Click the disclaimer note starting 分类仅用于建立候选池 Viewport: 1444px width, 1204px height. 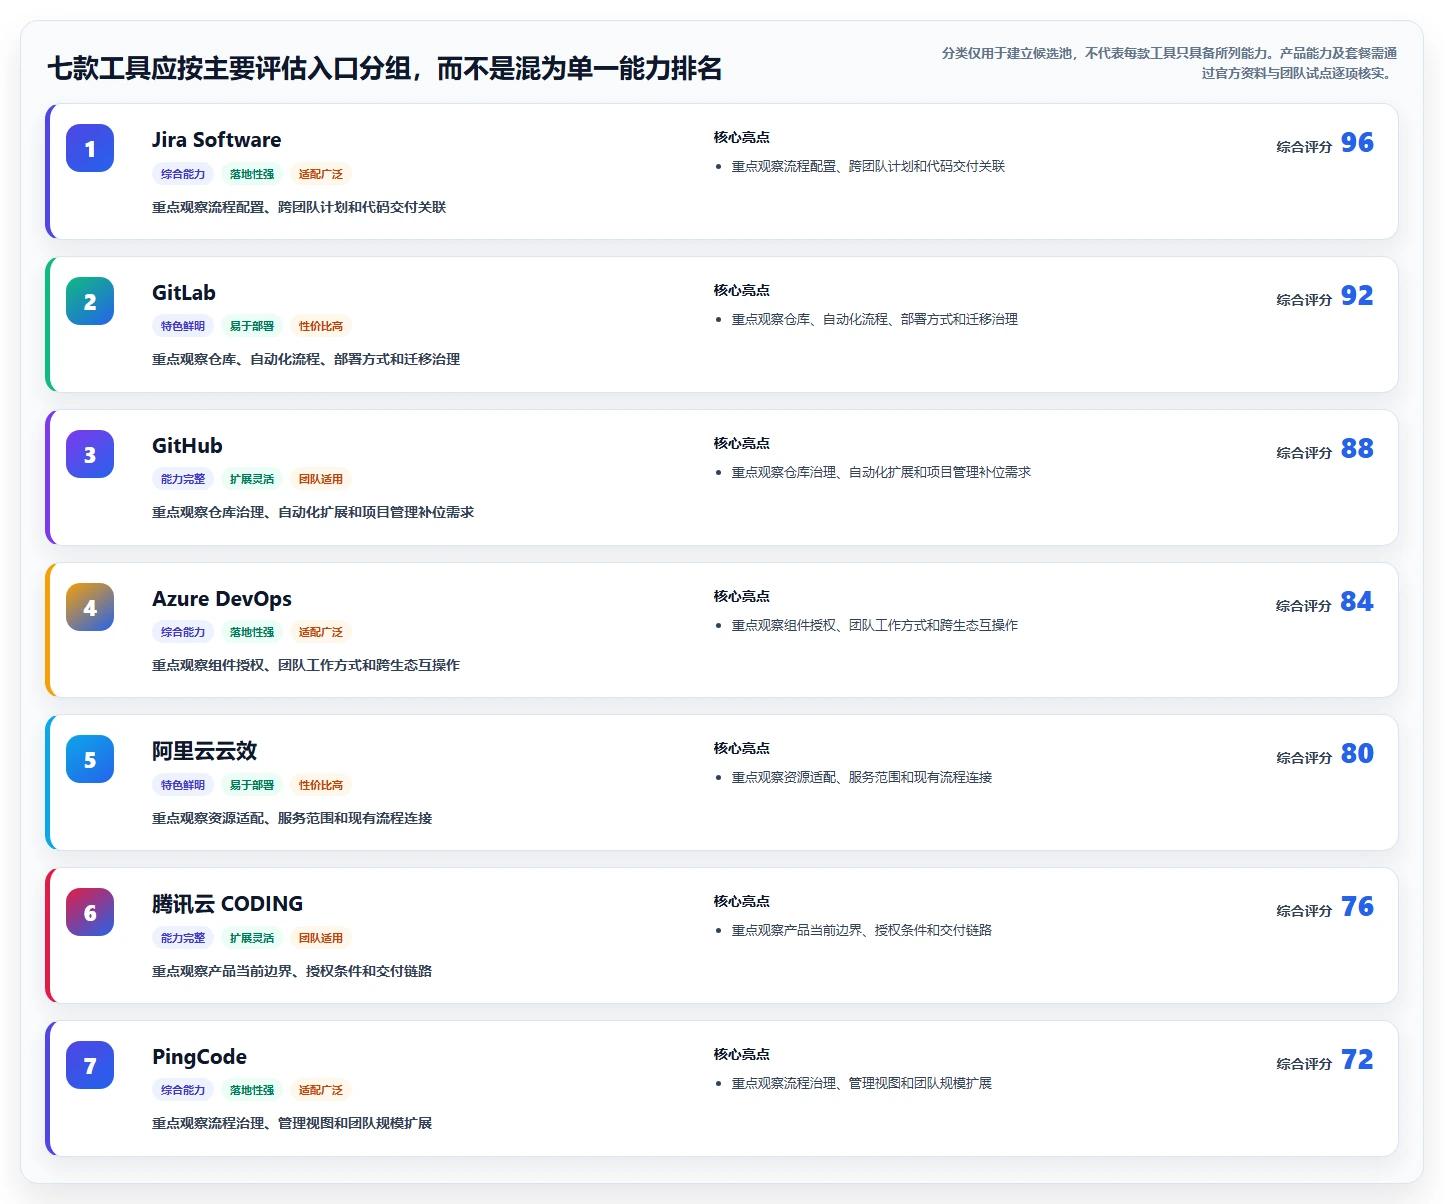[x=1169, y=63]
